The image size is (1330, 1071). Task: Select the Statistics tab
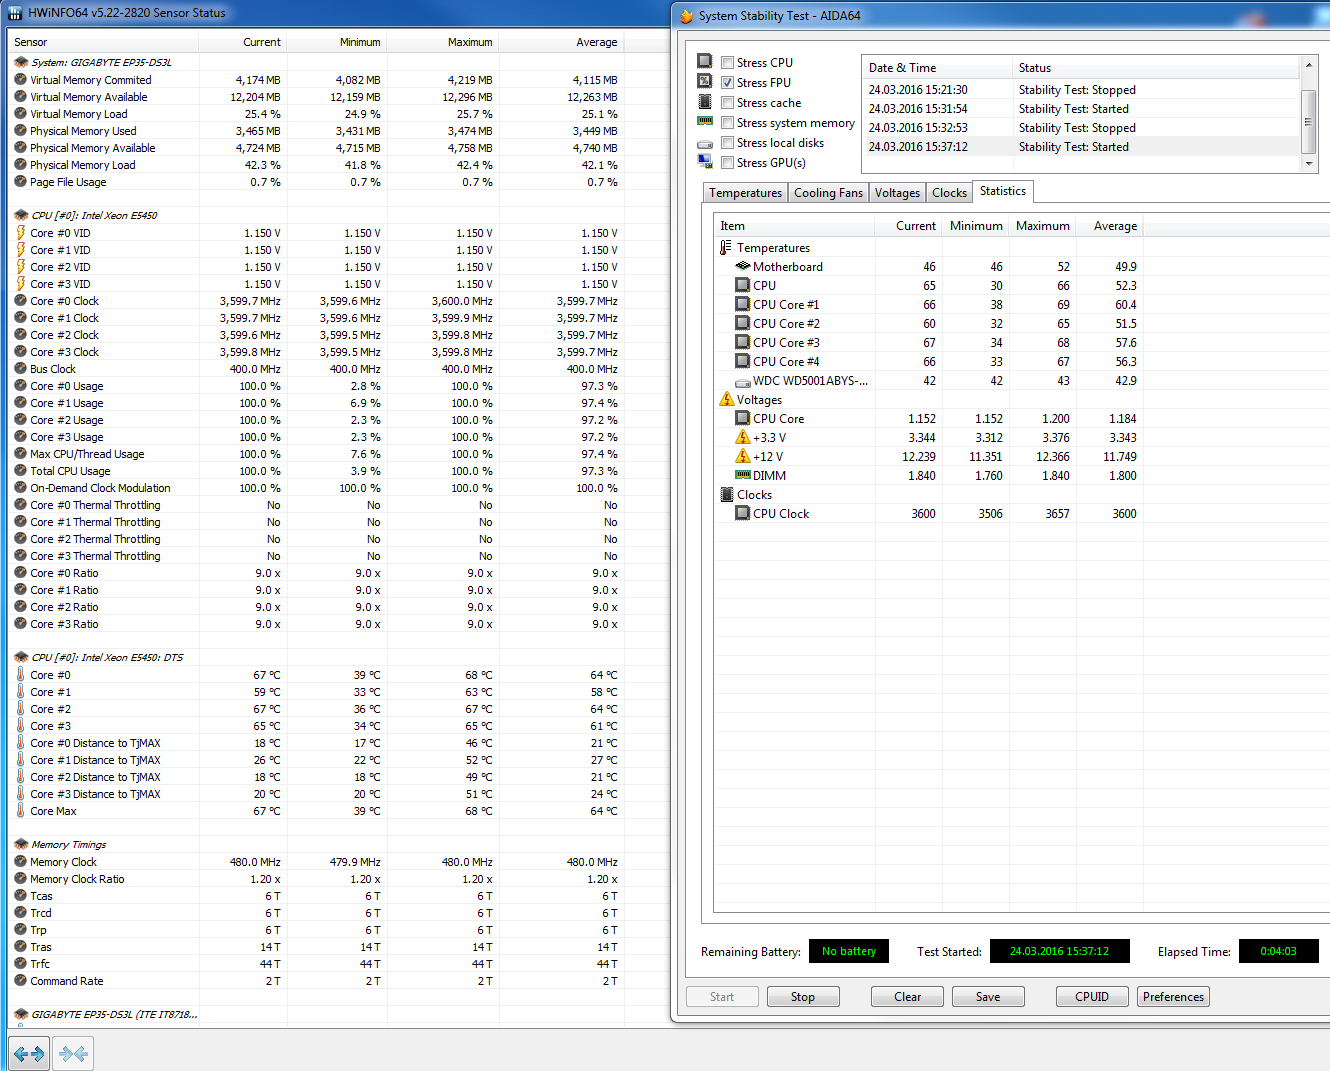(1003, 191)
